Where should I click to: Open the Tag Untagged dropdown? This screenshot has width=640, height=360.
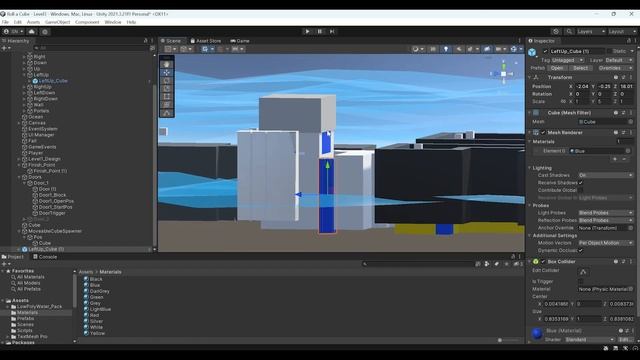(x=567, y=60)
